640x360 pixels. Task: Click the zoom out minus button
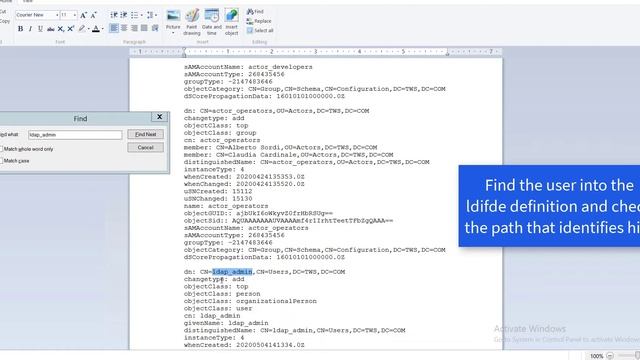coord(610,356)
